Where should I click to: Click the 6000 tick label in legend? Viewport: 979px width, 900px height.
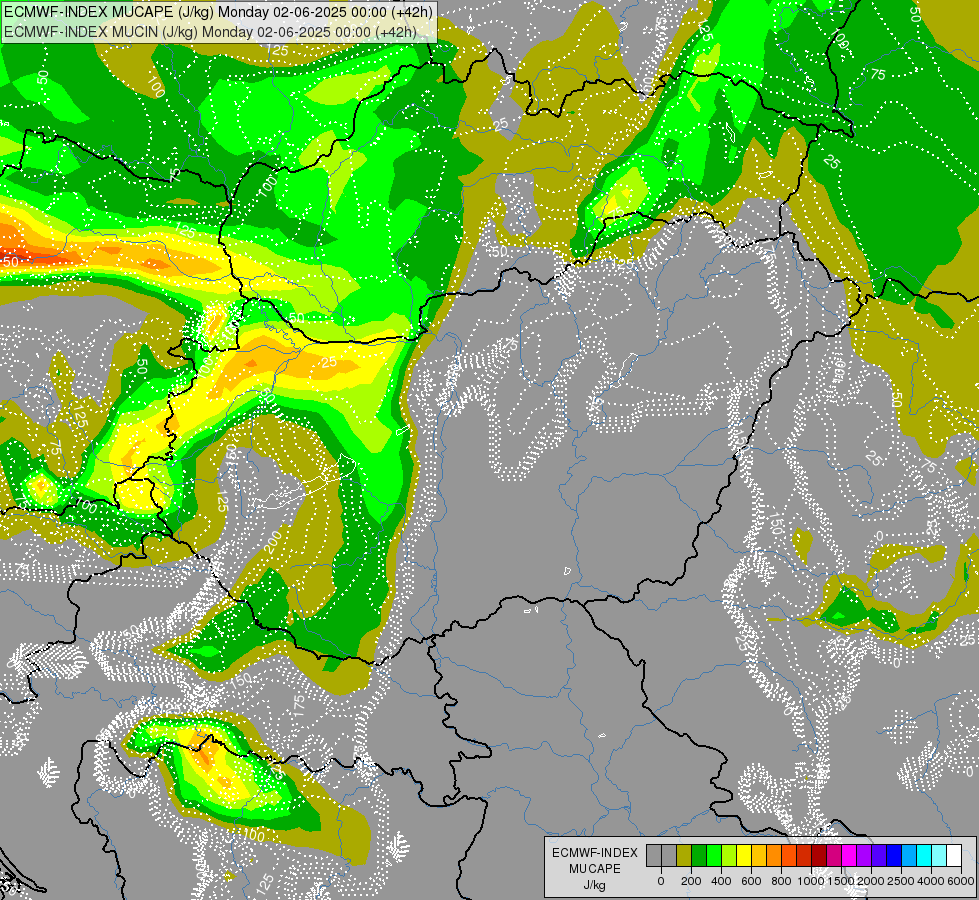click(961, 881)
